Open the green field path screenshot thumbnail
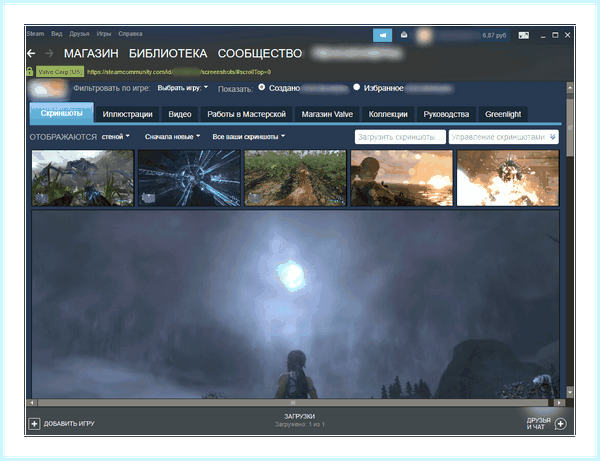 coord(295,178)
